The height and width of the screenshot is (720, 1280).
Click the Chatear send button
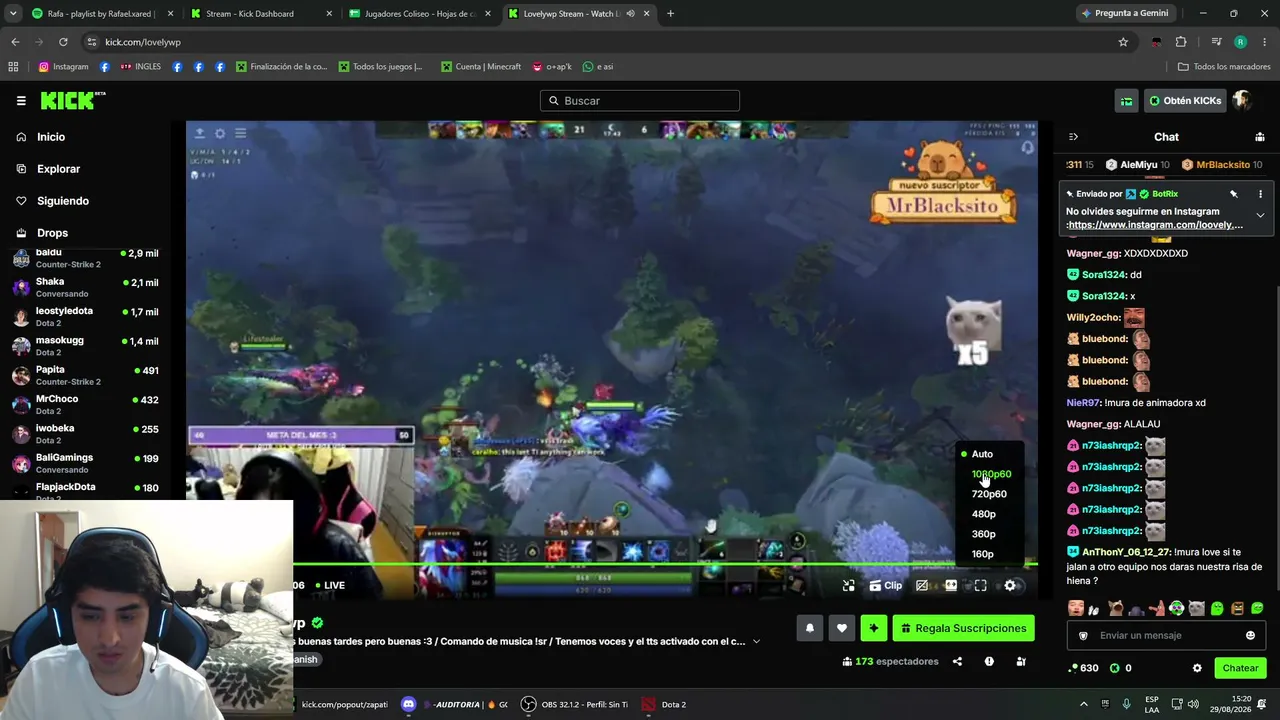[x=1240, y=668]
